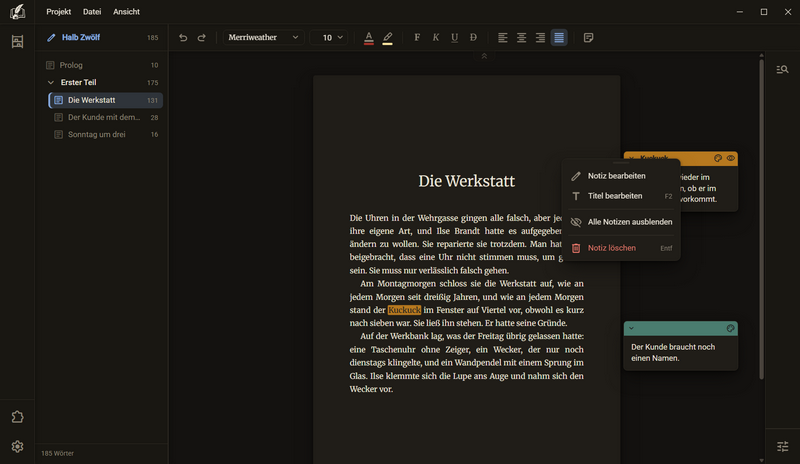Undo the last edit
This screenshot has width=800, height=464.
point(183,37)
